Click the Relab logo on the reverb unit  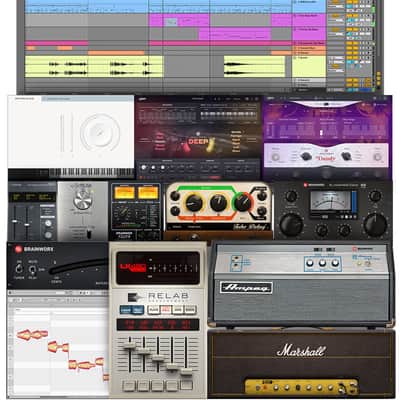158,297
